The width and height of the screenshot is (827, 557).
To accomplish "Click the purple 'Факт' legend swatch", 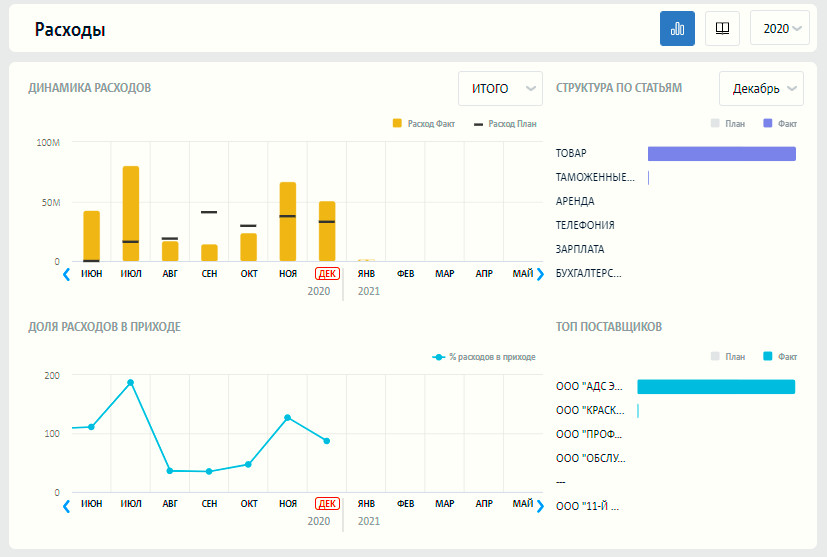I will (x=768, y=123).
